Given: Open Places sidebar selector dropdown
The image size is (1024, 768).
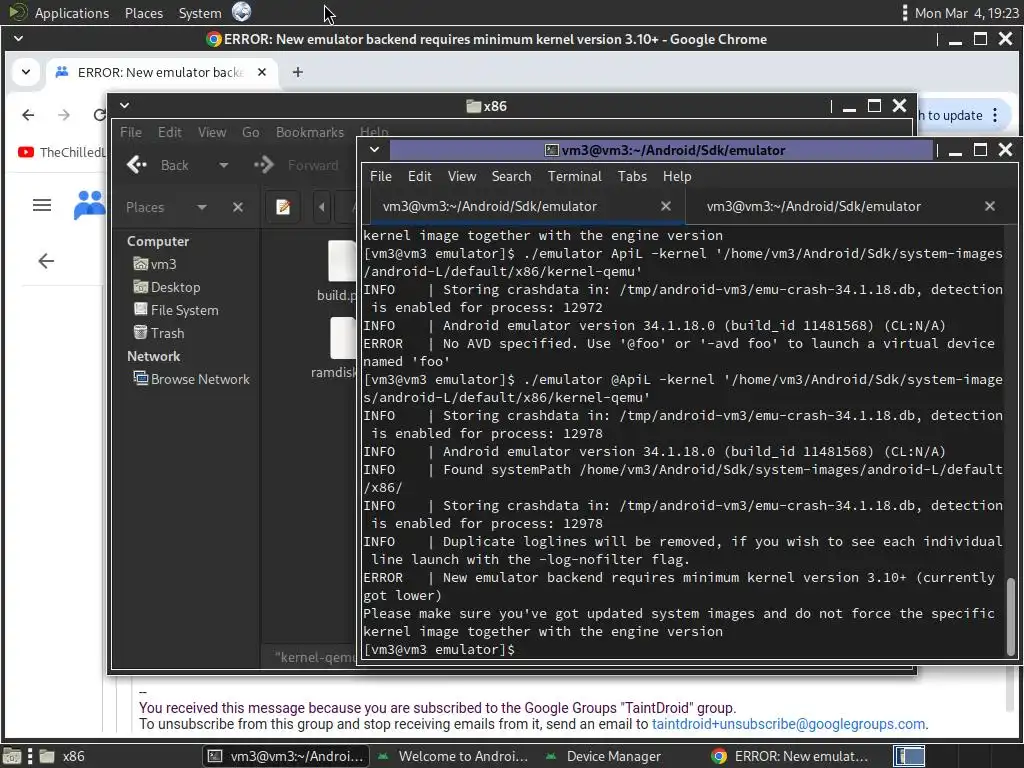Looking at the screenshot, I should click(x=202, y=207).
